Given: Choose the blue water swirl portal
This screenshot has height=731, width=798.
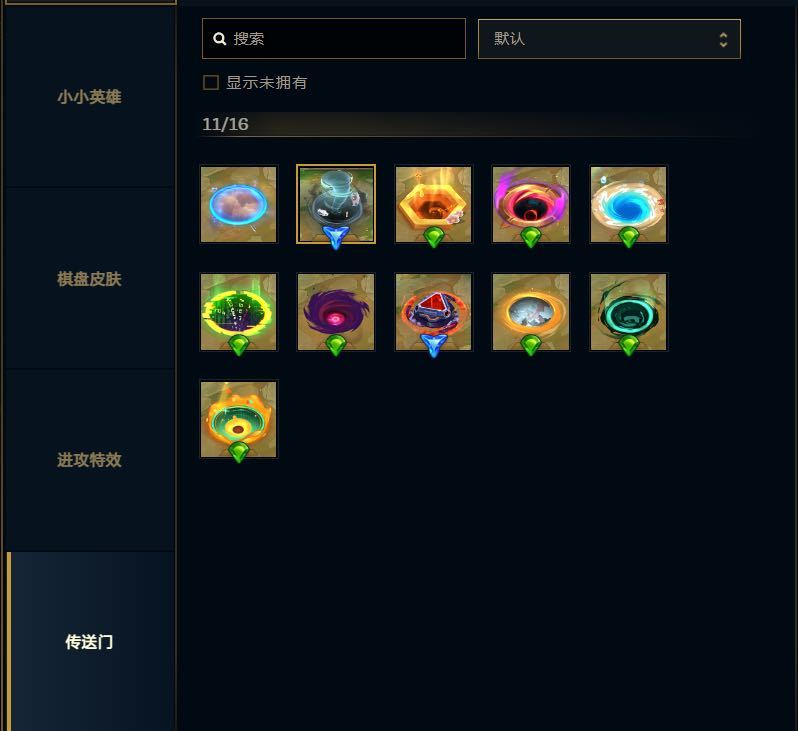Looking at the screenshot, I should pyautogui.click(x=629, y=204).
